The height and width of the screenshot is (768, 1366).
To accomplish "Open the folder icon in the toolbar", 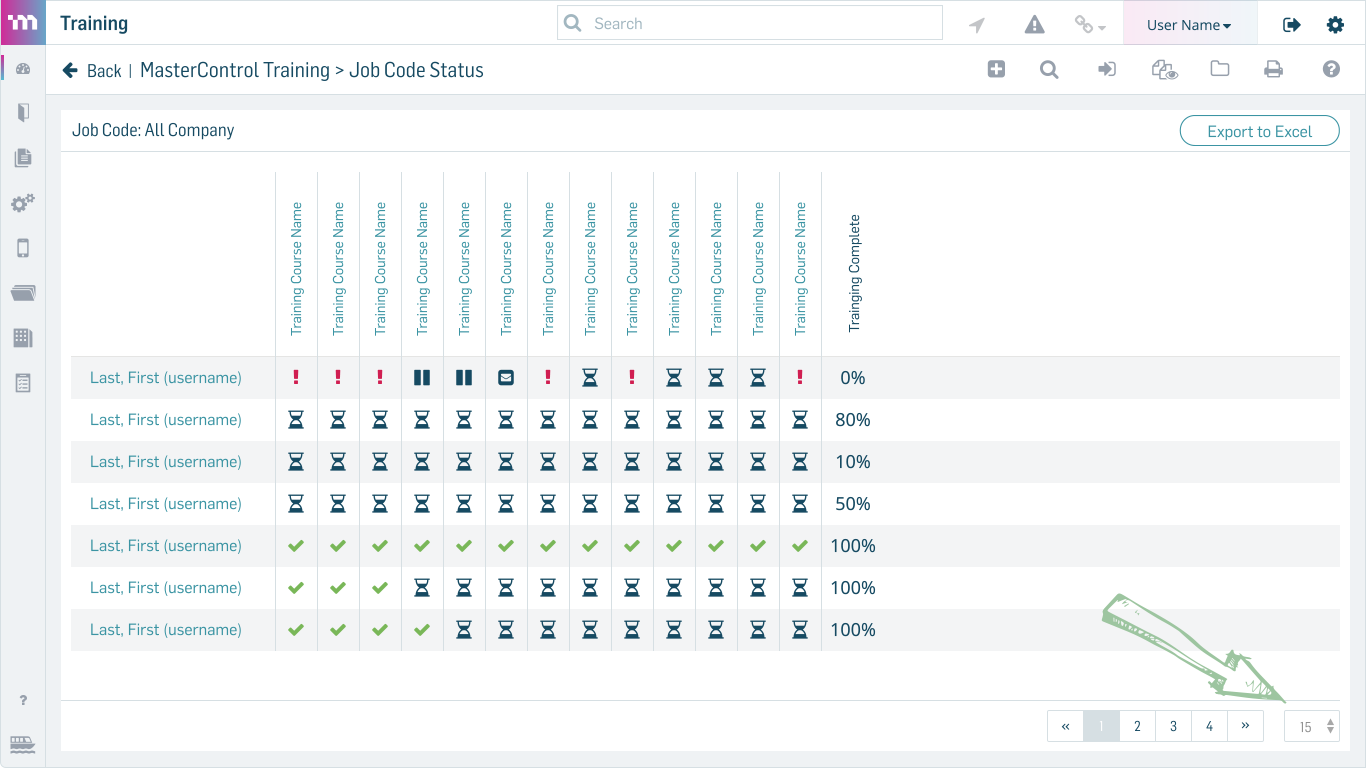I will (x=1220, y=69).
